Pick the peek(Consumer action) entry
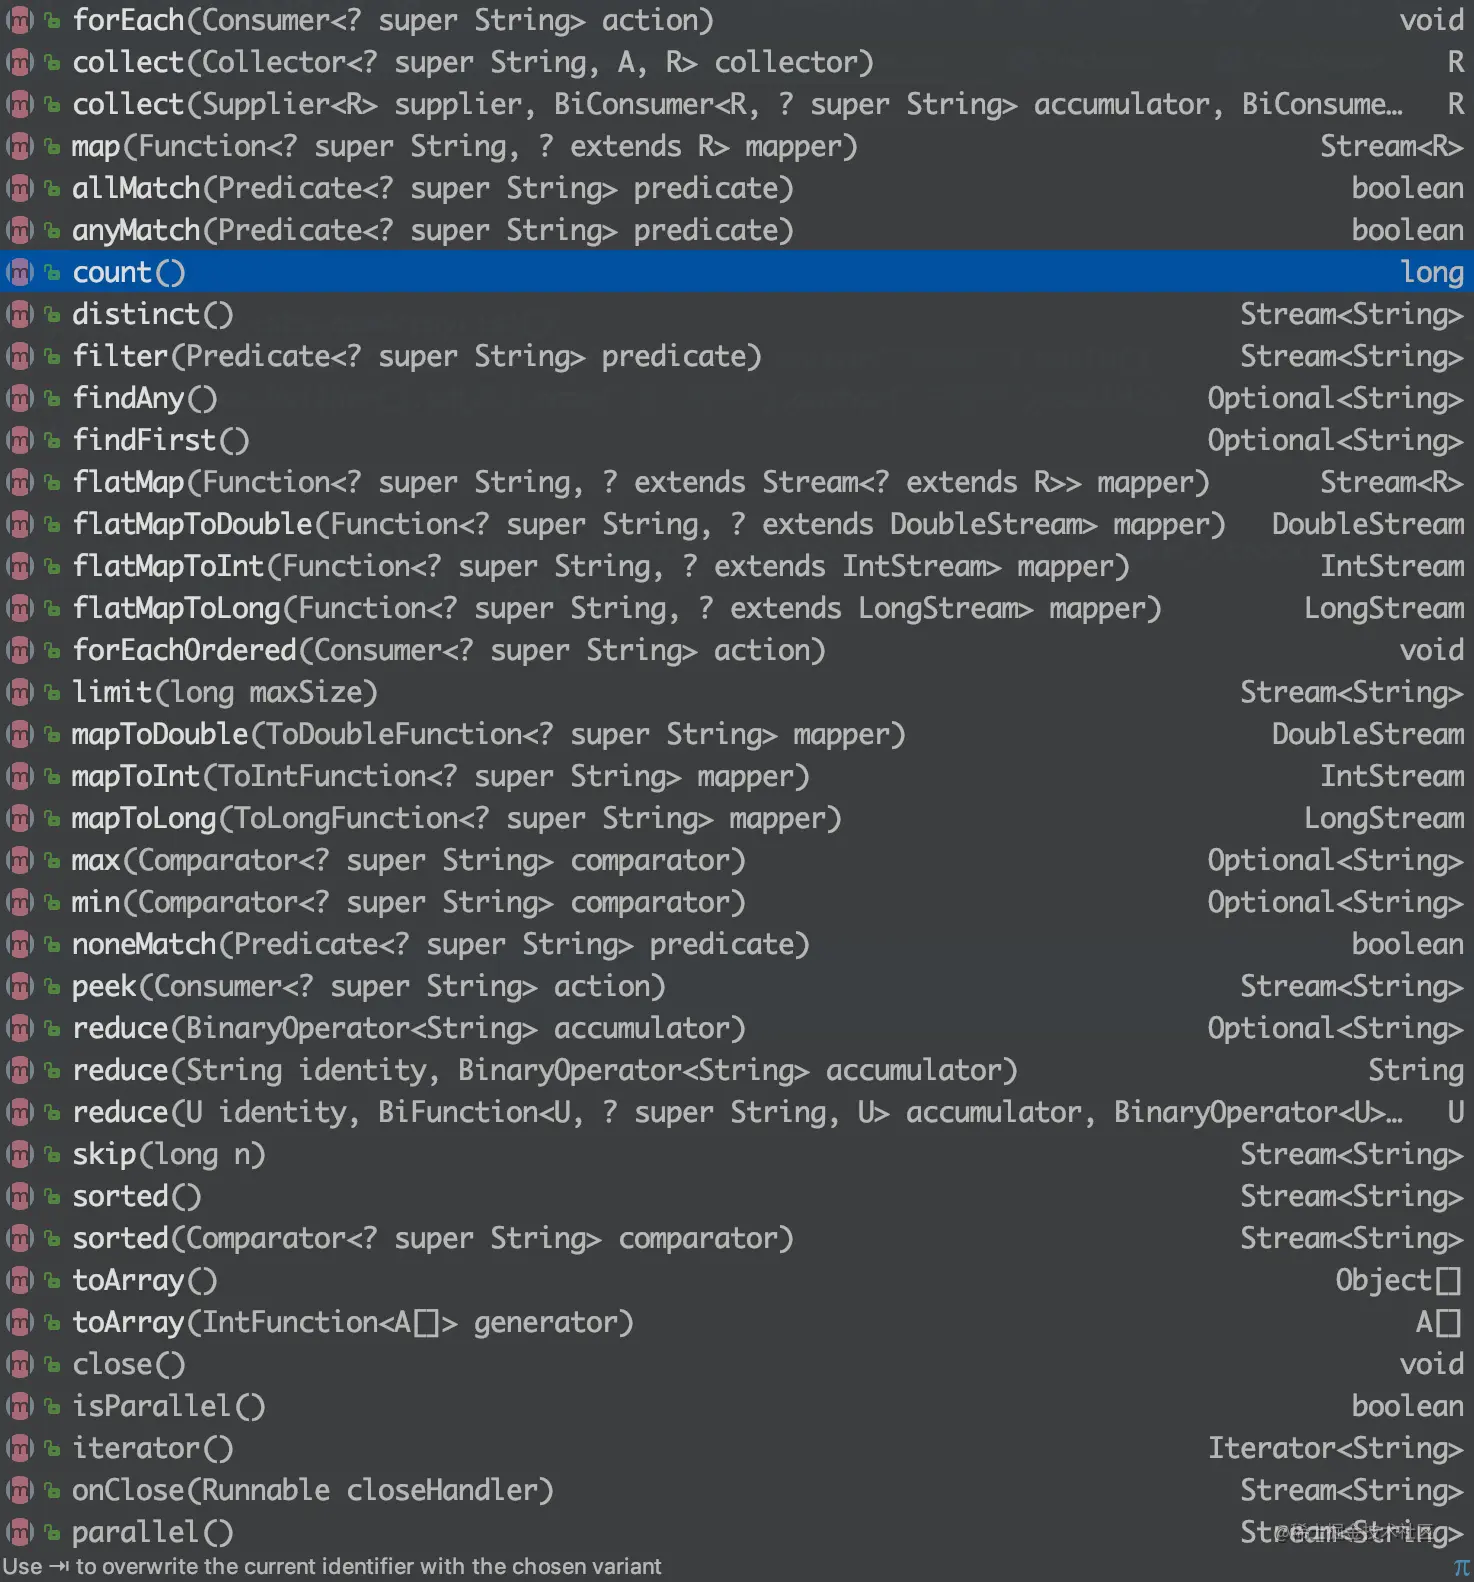The image size is (1474, 1582). pos(737,986)
